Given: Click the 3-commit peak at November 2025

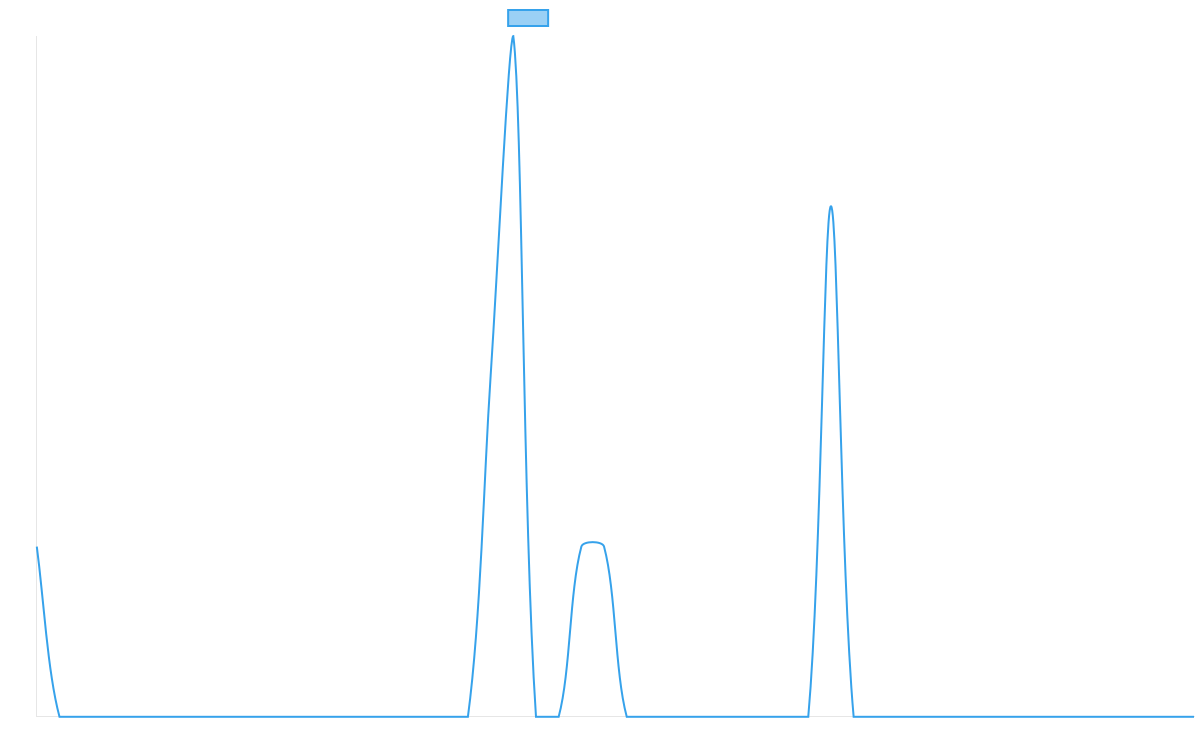Looking at the screenshot, I should (x=830, y=207).
